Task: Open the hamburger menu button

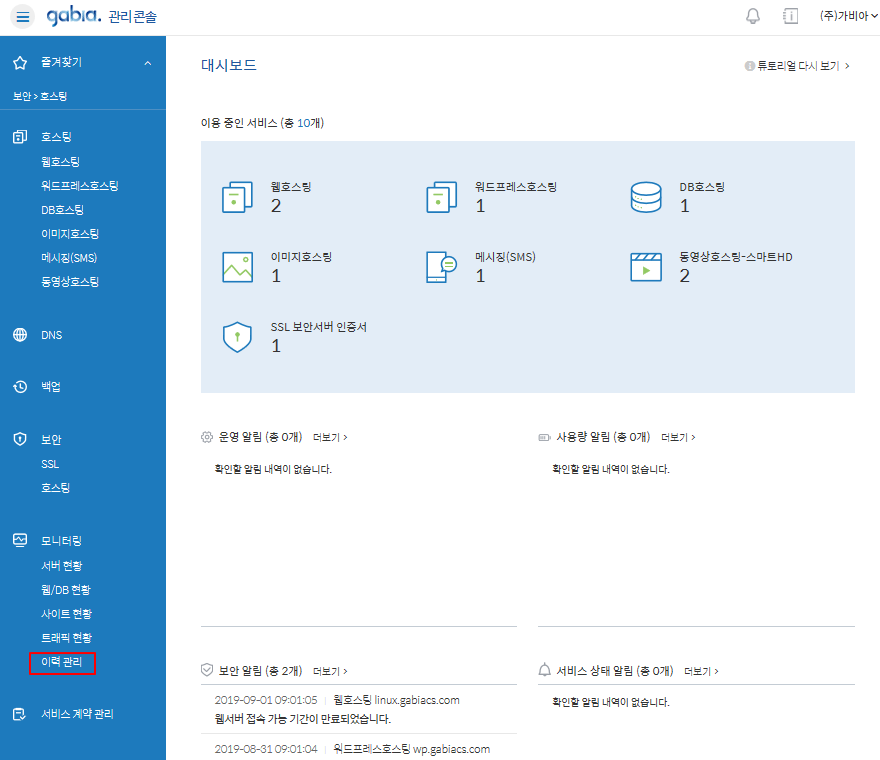Action: [22, 17]
